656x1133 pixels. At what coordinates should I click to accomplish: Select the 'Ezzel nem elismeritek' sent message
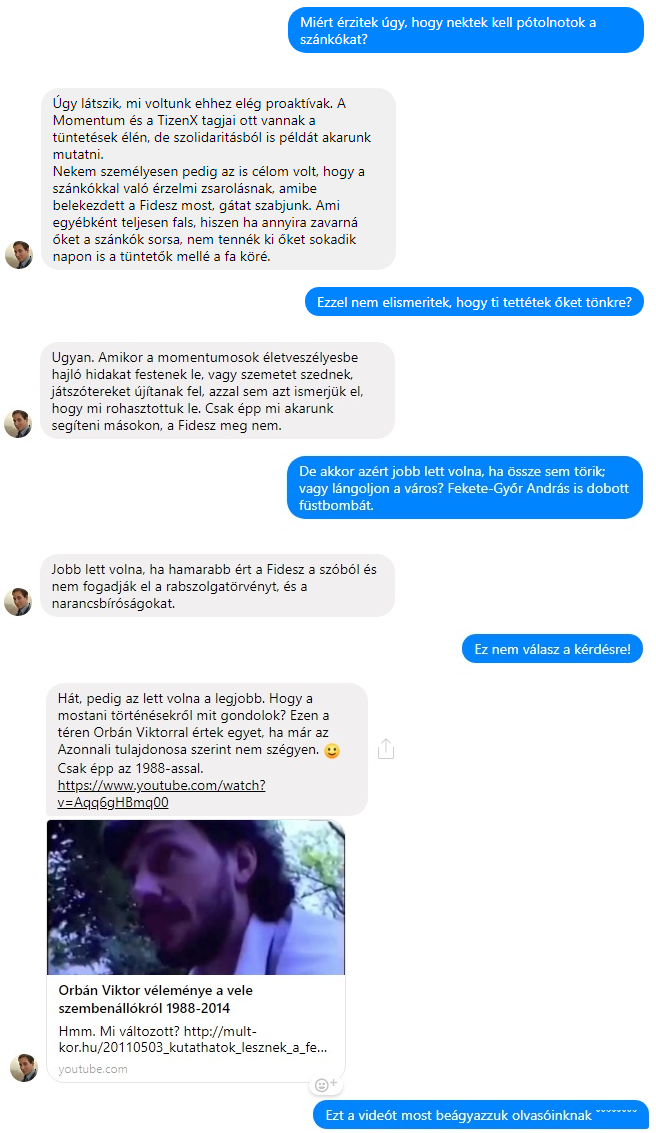(x=474, y=302)
